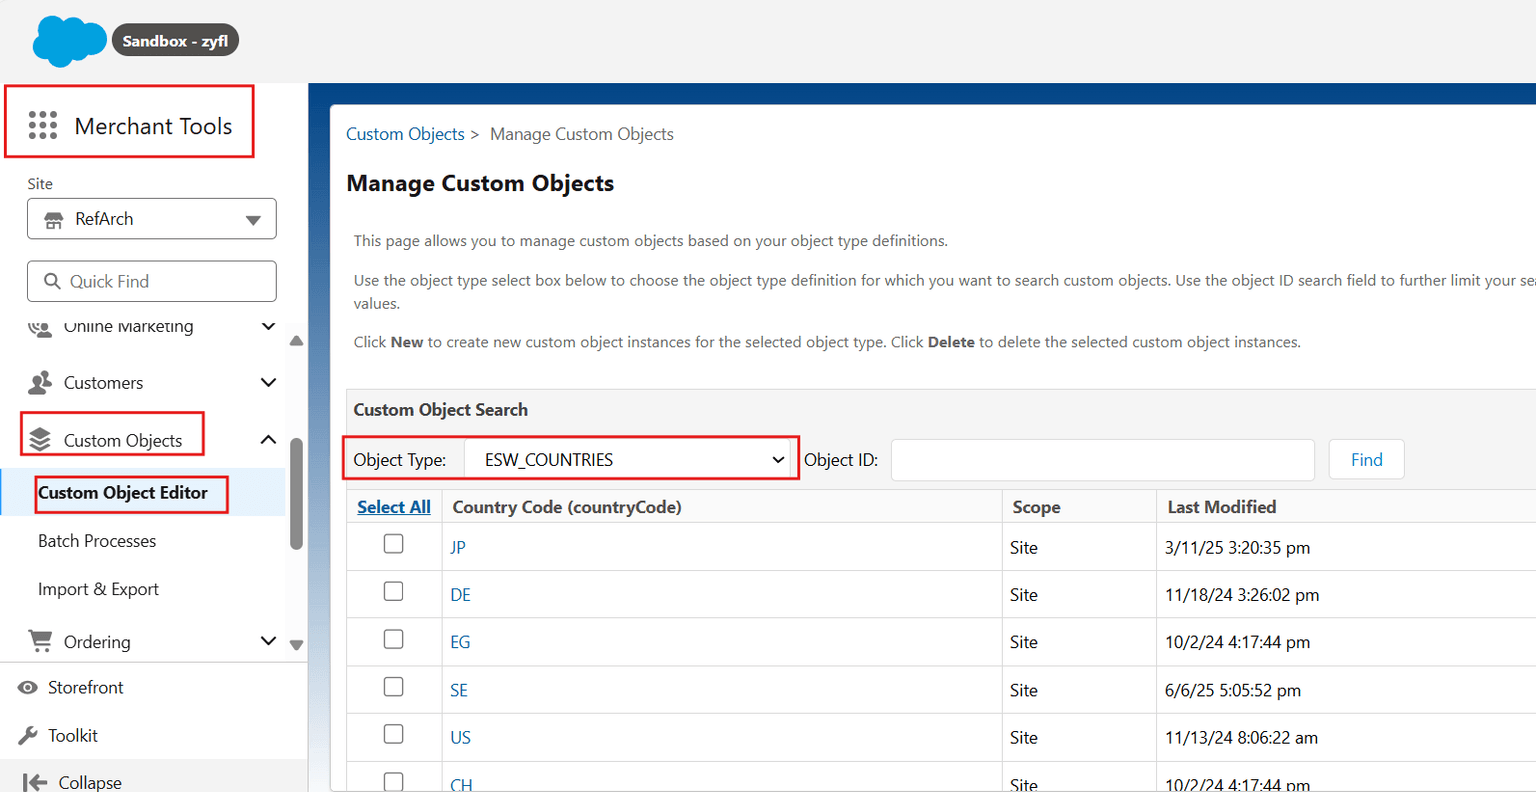This screenshot has height=792, width=1536.
Task: Open Custom Object Editor in sidebar
Action: point(123,493)
